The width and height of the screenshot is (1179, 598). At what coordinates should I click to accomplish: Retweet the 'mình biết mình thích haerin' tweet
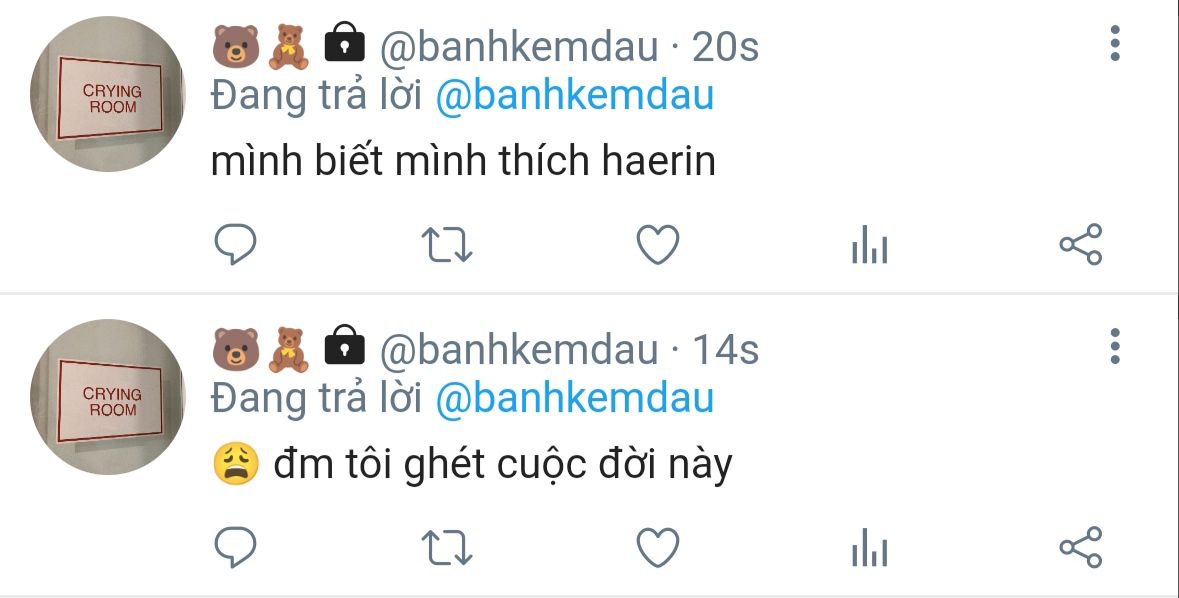pos(447,245)
